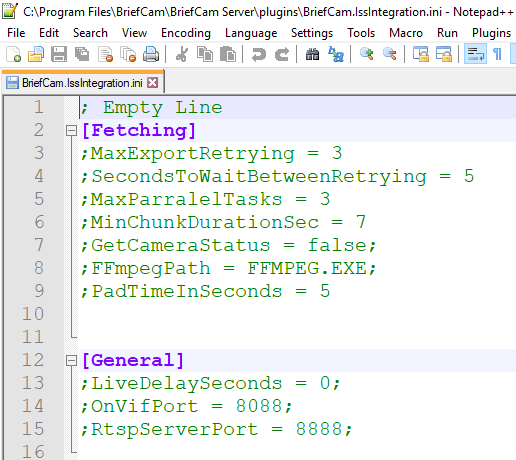Undo the last action with the toolbar arrow

pyautogui.click(x=259, y=54)
